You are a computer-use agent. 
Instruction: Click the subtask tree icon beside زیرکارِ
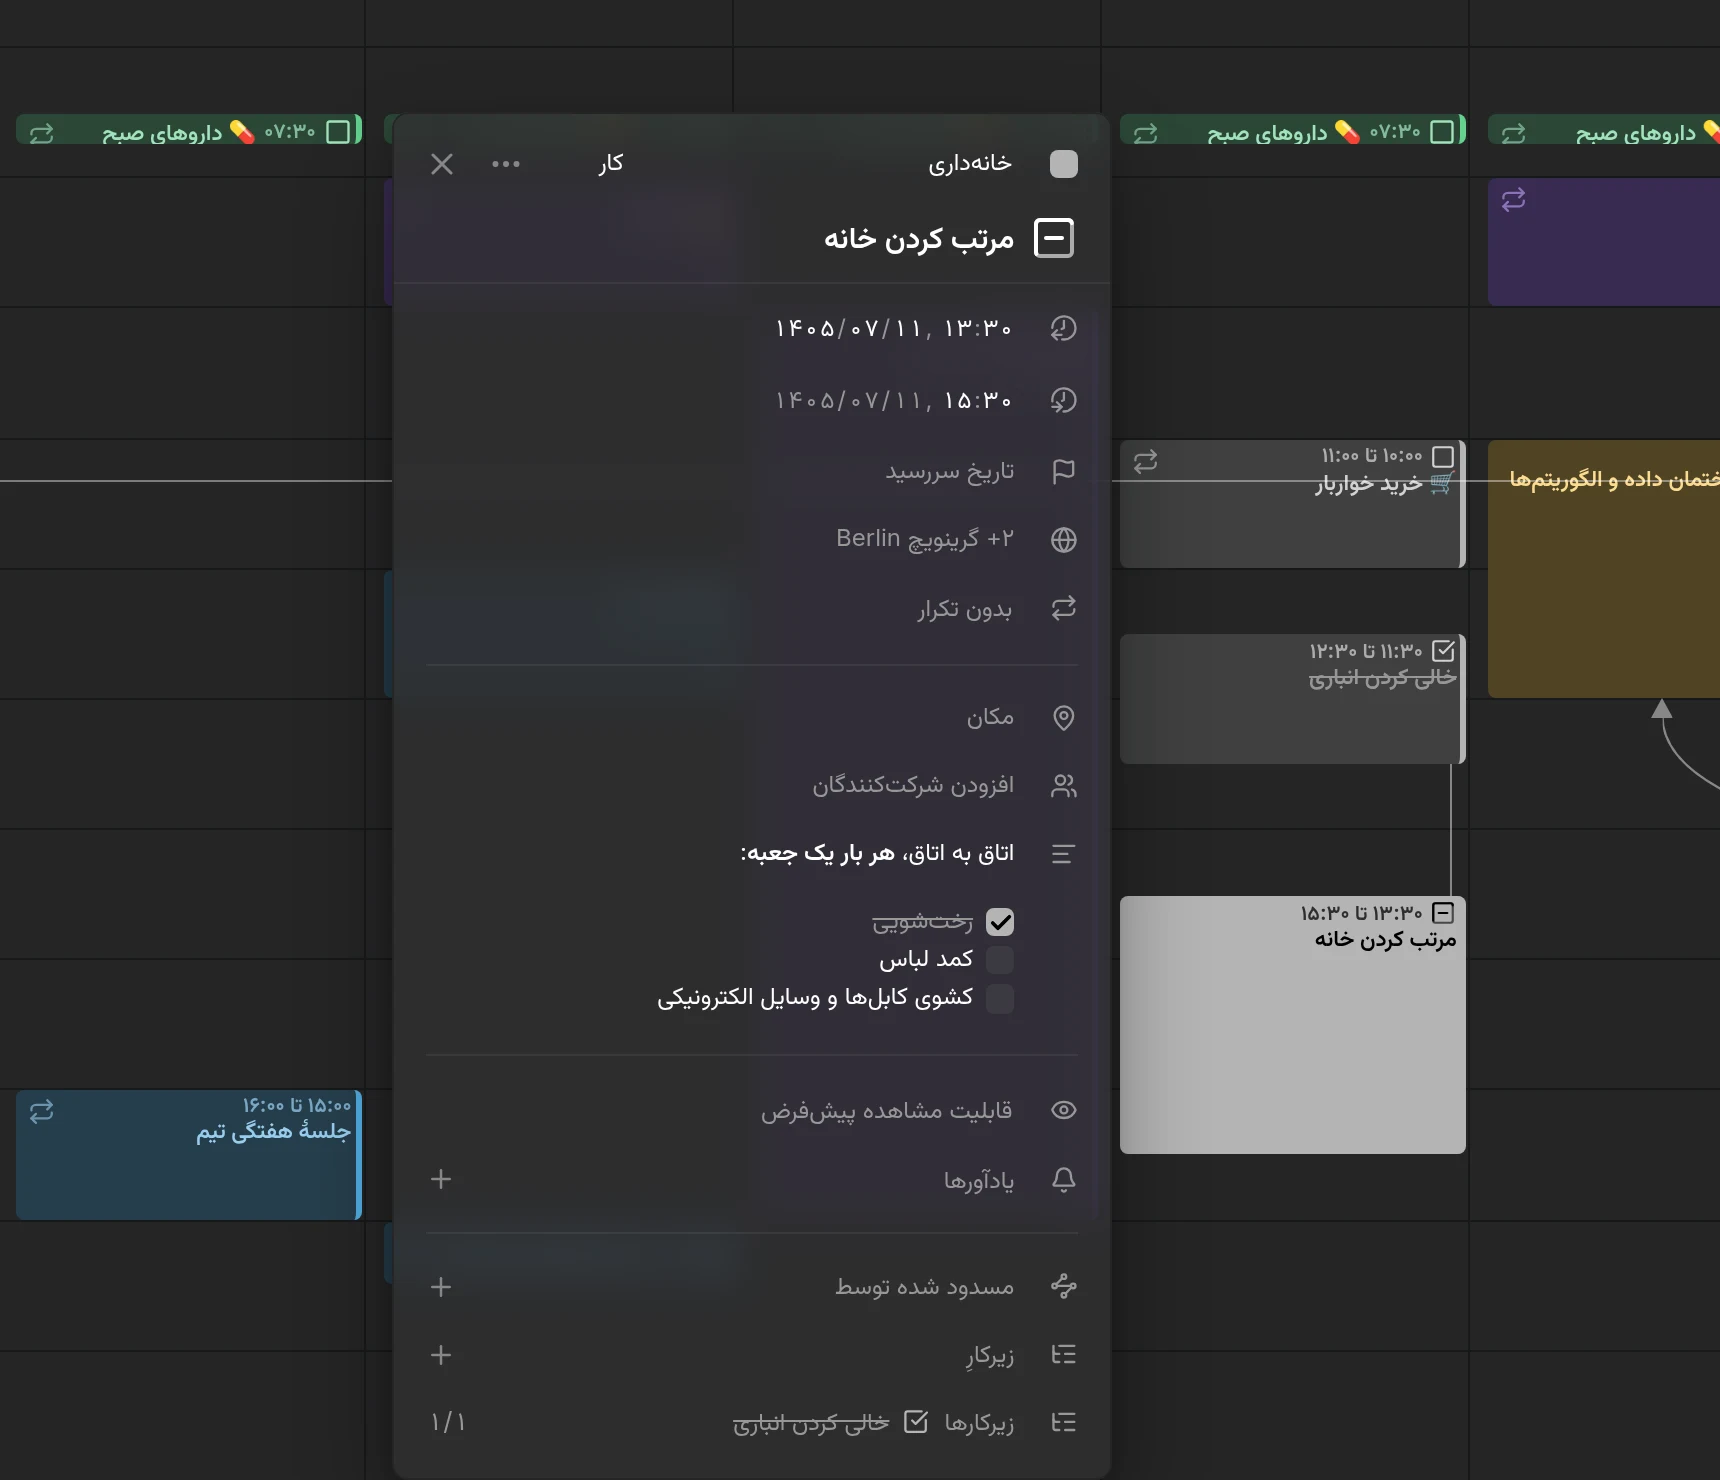1064,1355
